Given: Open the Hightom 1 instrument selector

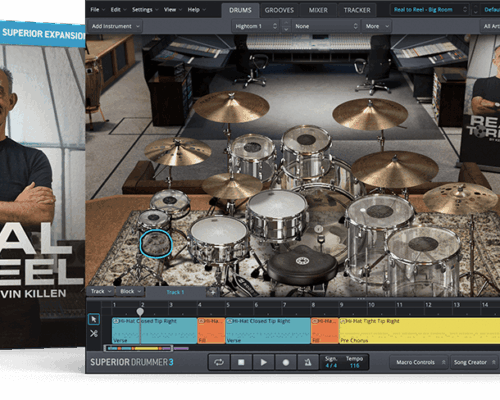Looking at the screenshot, I should 255,26.
